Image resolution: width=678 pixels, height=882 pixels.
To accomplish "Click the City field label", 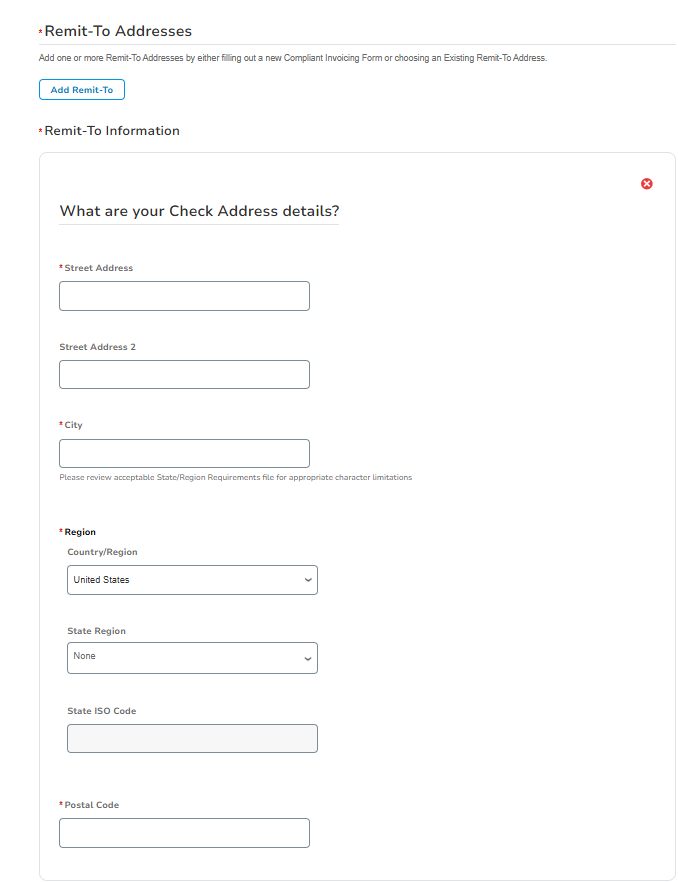I will coord(73,425).
